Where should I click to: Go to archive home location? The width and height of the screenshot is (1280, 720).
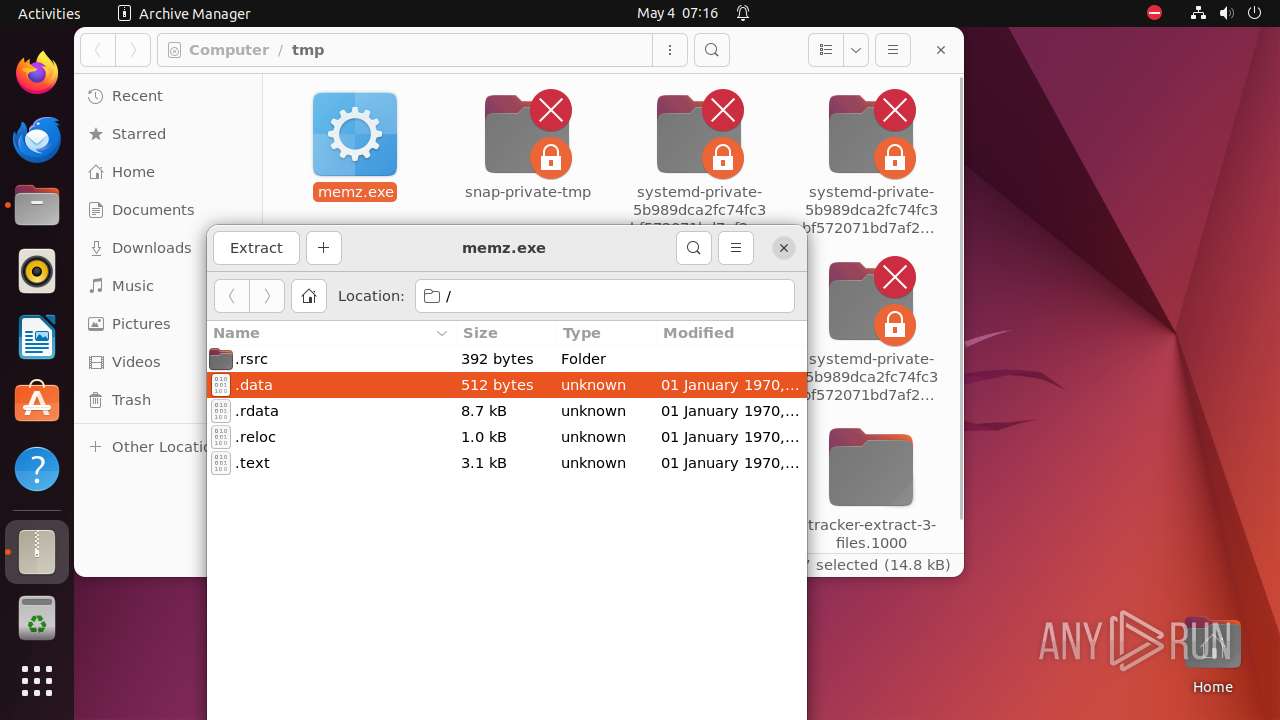tap(309, 296)
